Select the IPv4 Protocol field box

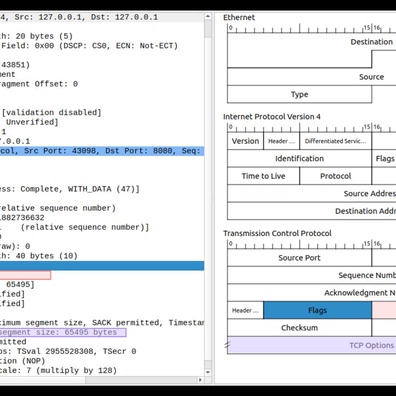pyautogui.click(x=335, y=176)
